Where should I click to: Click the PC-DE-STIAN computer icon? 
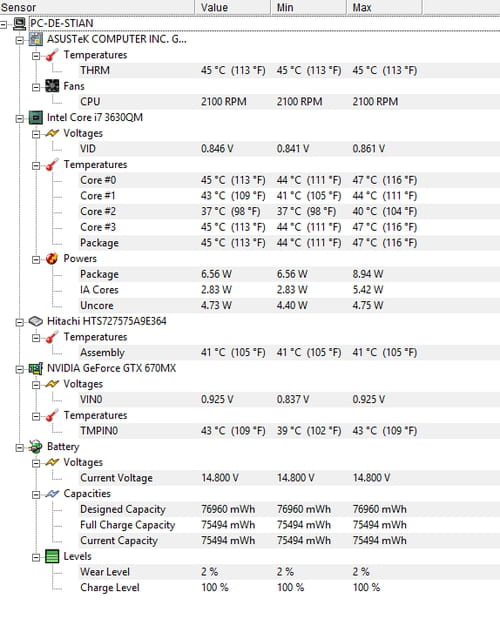19,24
